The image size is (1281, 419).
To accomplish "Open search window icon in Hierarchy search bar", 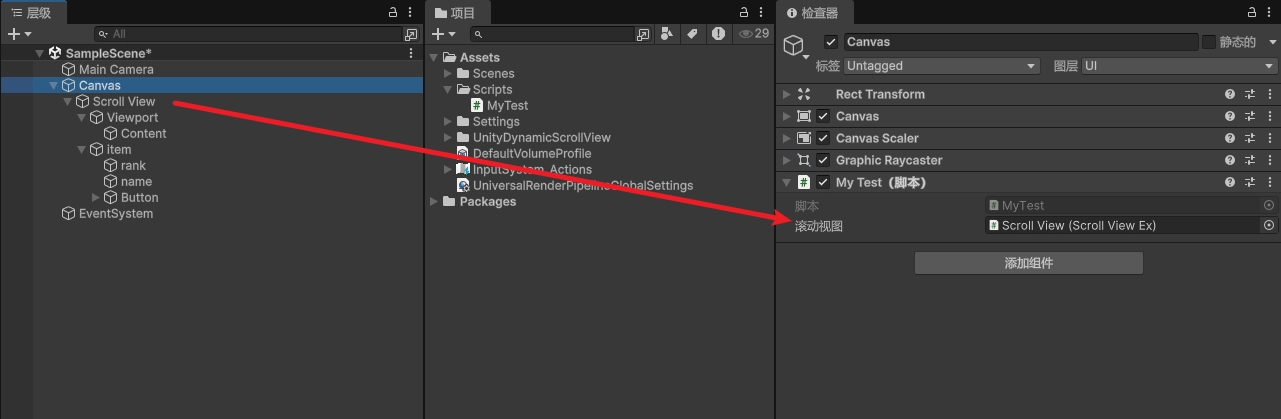I will [x=411, y=34].
